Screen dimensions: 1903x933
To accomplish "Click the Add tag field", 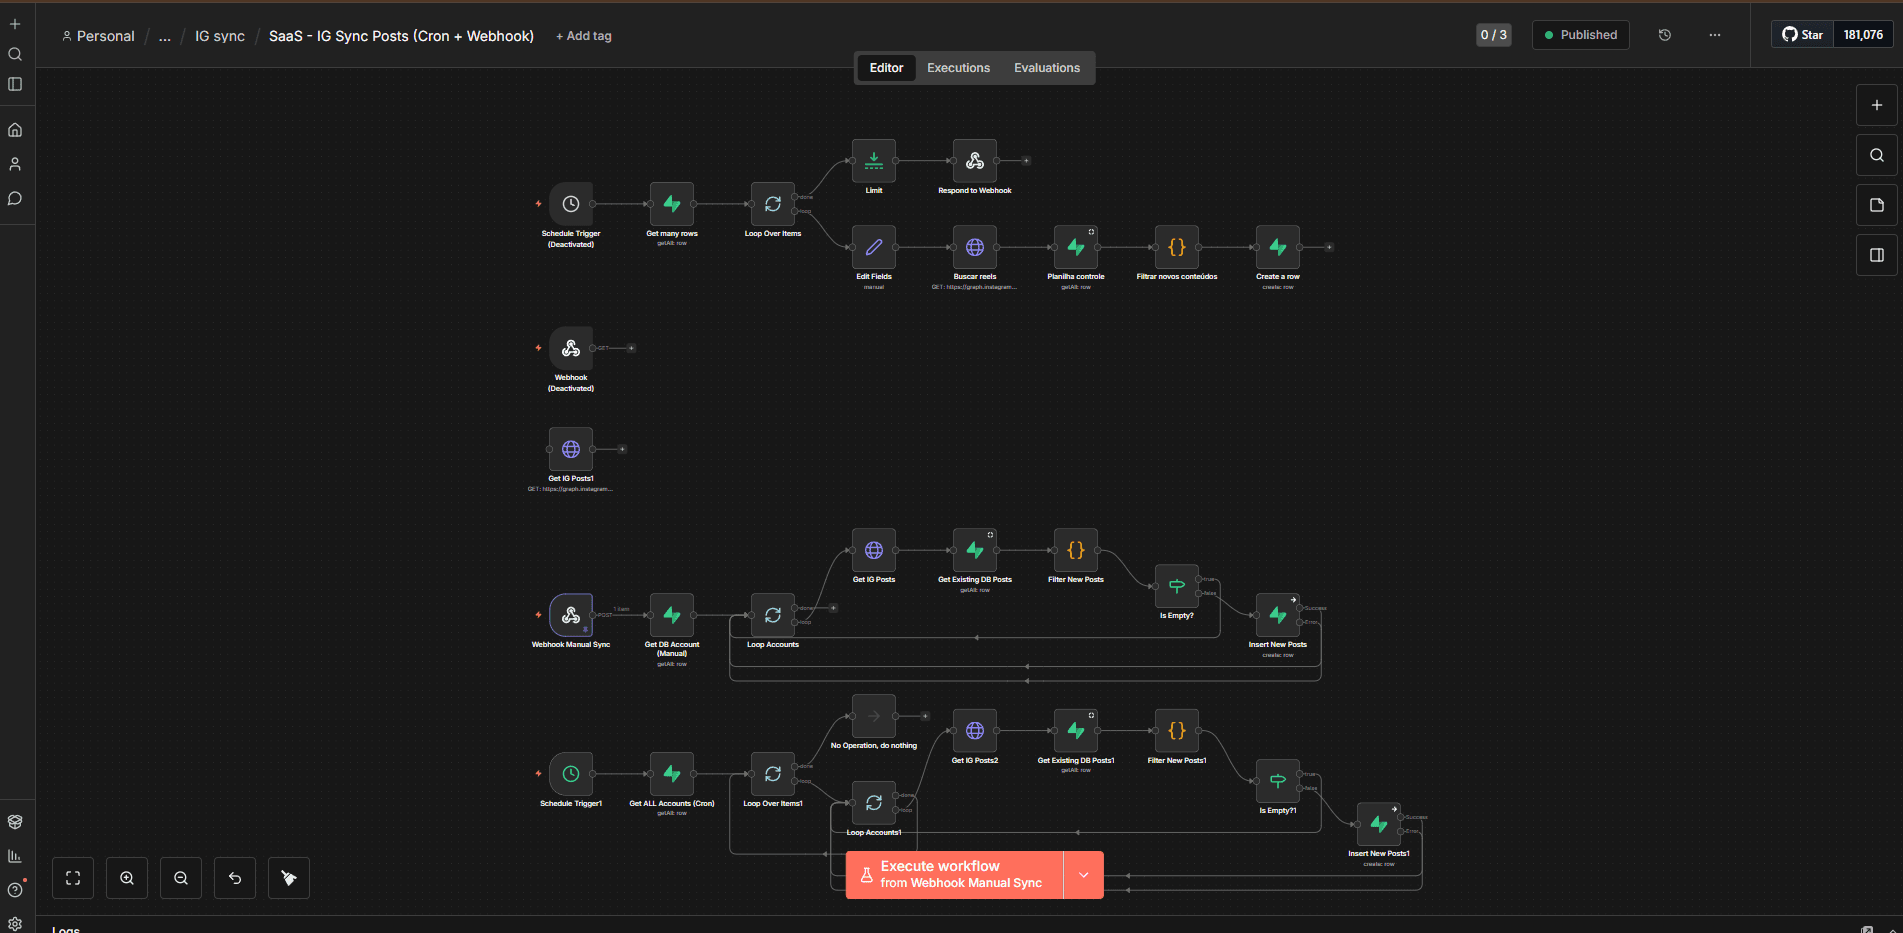I will coord(584,36).
